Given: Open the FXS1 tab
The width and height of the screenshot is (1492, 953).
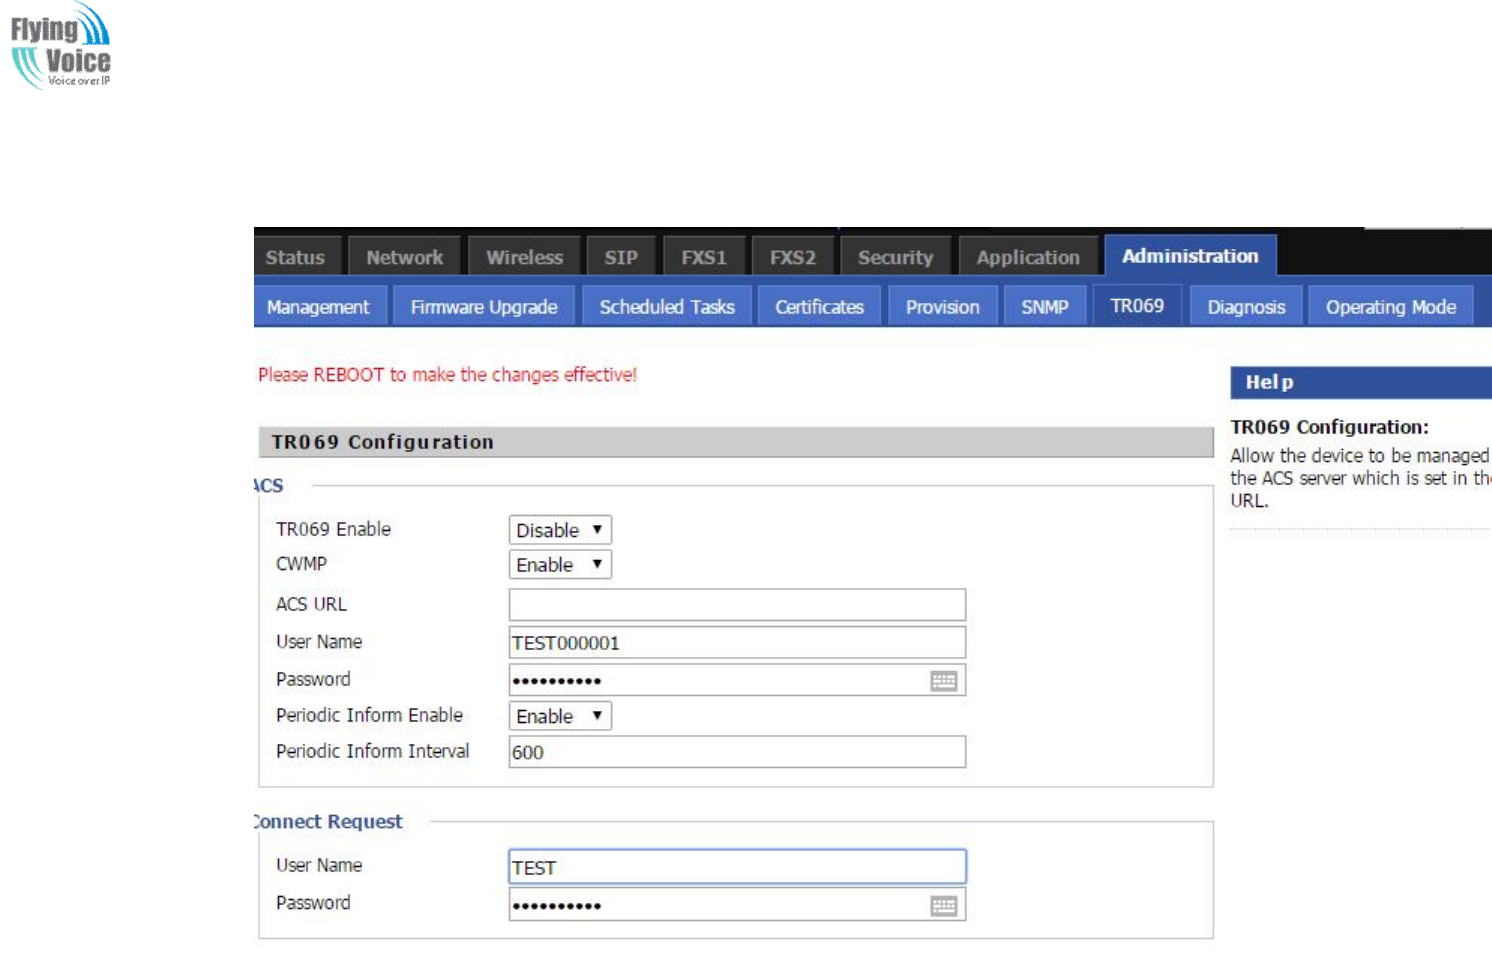Looking at the screenshot, I should coord(704,257).
